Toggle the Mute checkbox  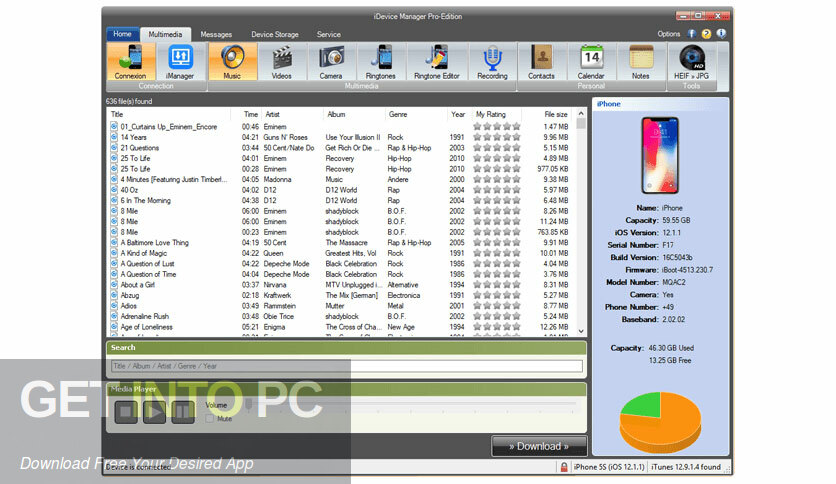(210, 419)
